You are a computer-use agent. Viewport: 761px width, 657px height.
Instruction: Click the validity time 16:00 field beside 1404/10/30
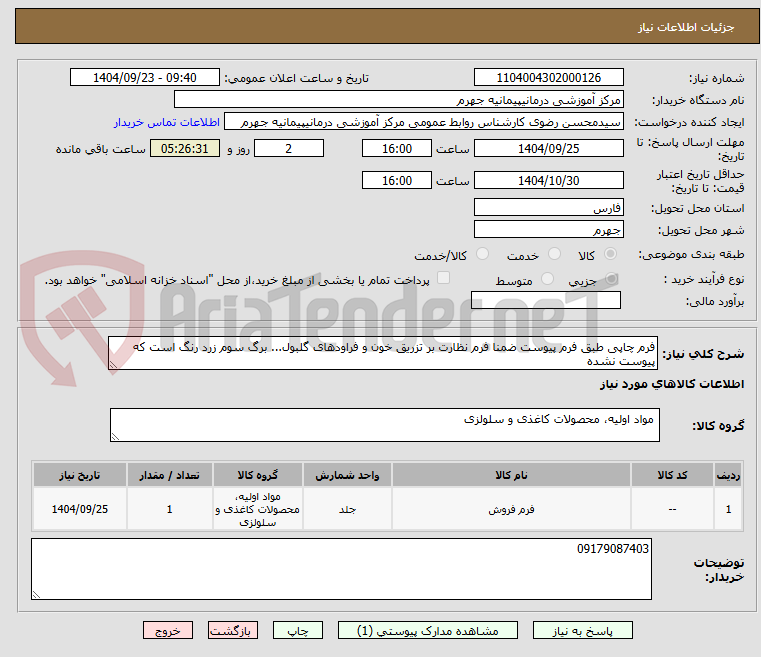click(397, 180)
